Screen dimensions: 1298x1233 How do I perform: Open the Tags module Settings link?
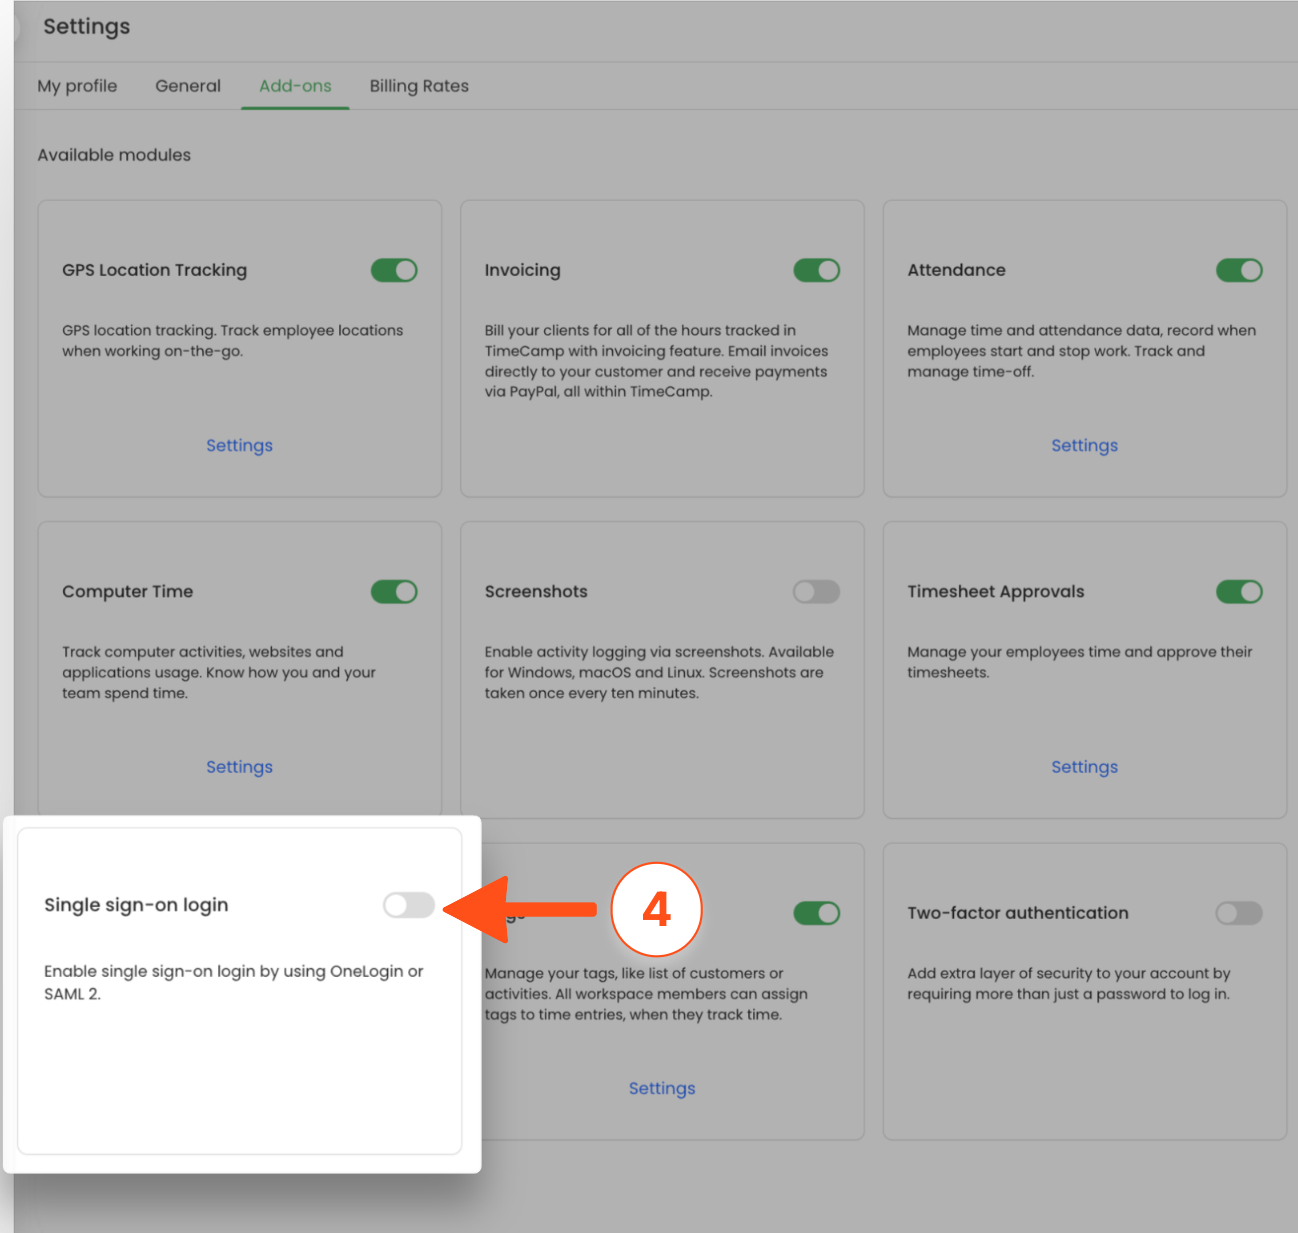coord(662,1088)
